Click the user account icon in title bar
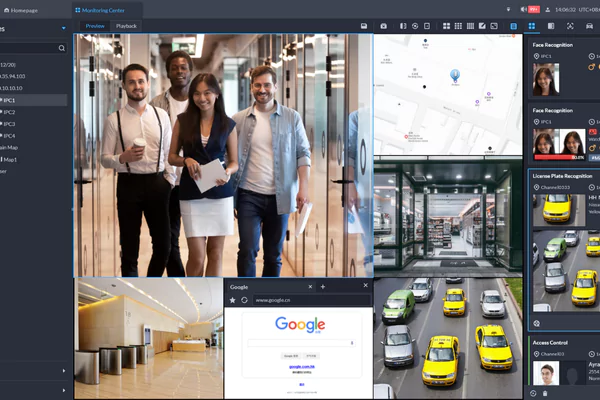Viewport: 600px width, 400px height. click(547, 9)
